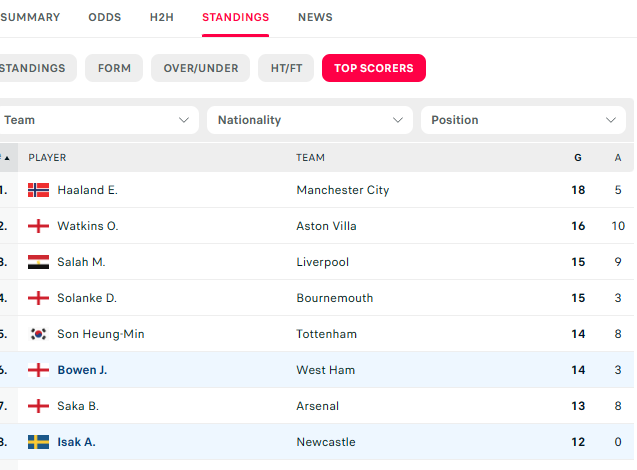Open team West Ham

coord(326,370)
